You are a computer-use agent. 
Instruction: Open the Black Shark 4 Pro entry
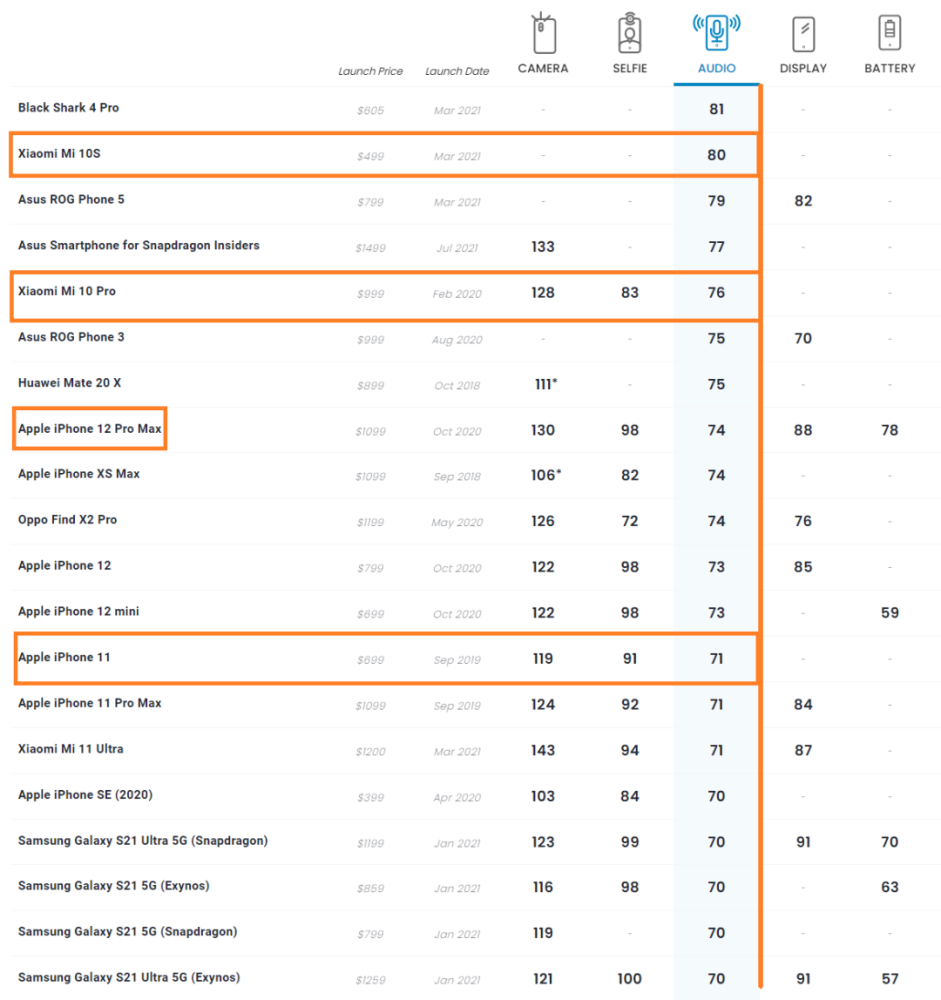[68, 108]
